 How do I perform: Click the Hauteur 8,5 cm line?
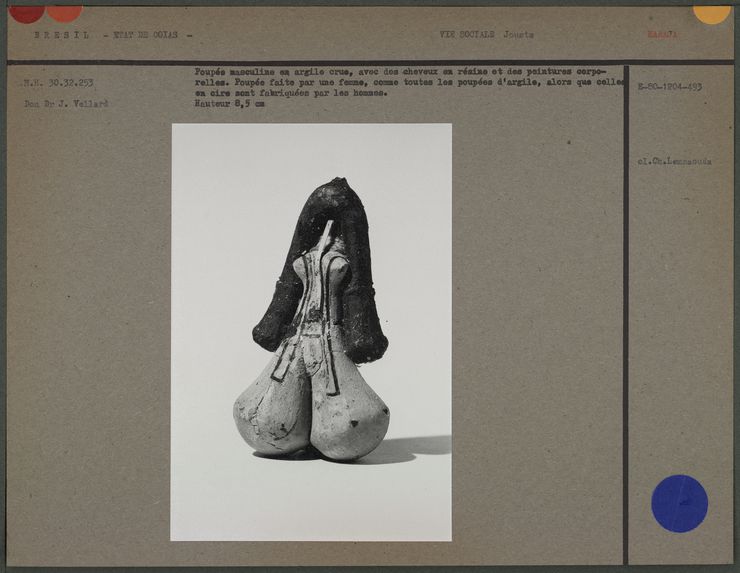(x=230, y=103)
